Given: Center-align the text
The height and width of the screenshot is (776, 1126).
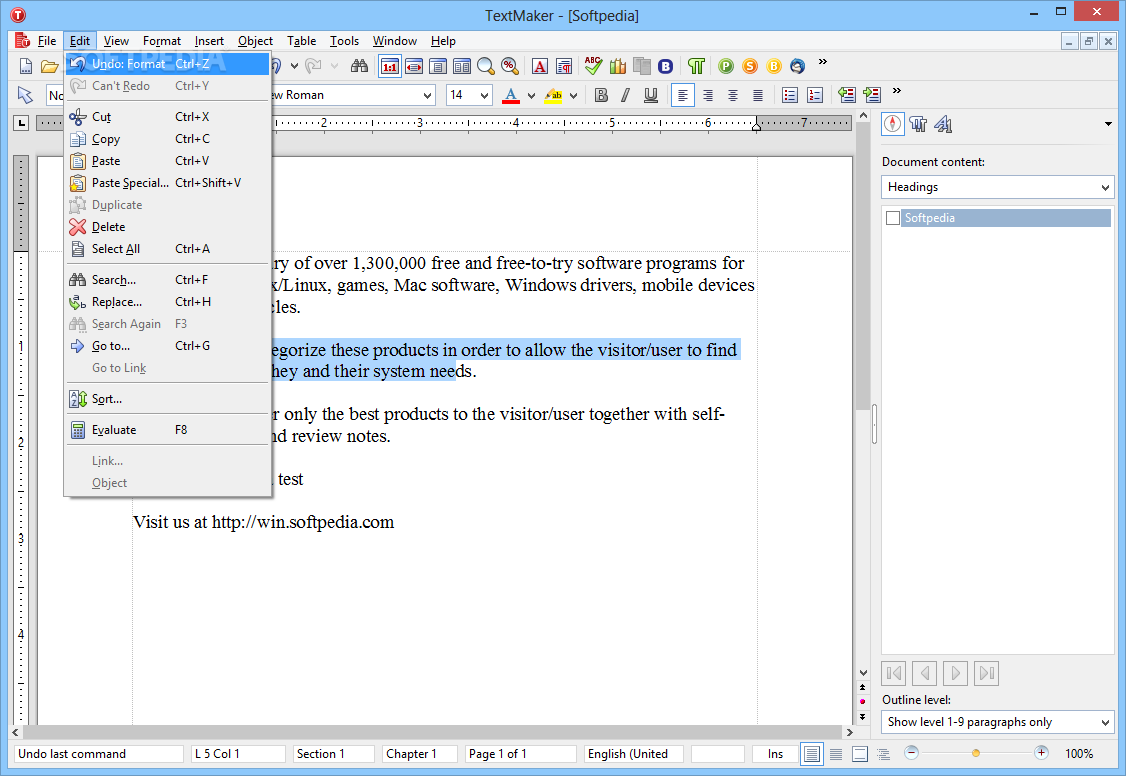Looking at the screenshot, I should point(732,95).
